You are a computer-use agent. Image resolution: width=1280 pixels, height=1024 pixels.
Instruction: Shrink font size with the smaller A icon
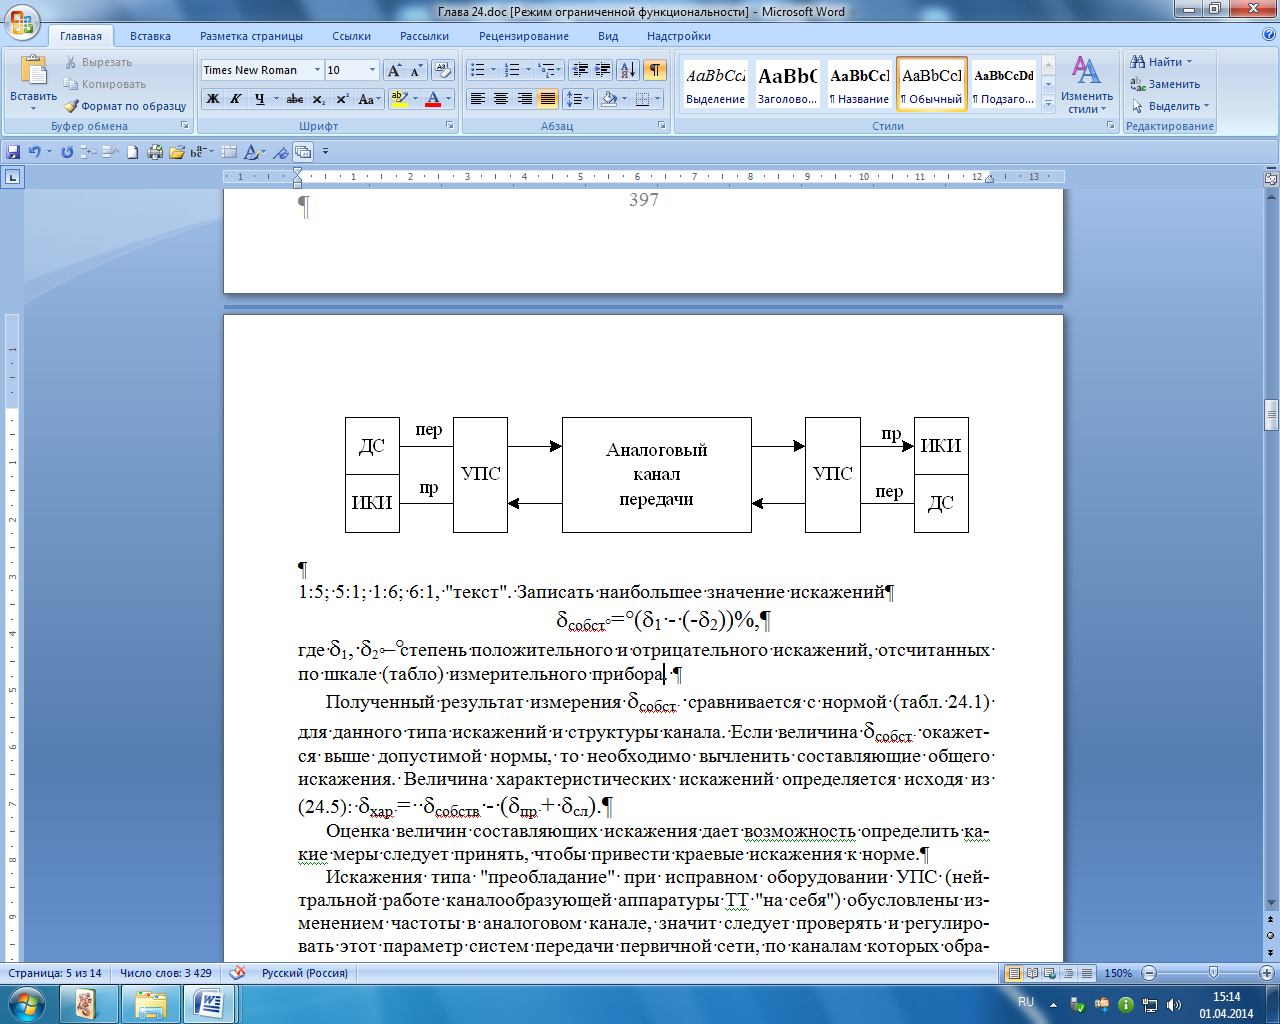(x=417, y=70)
